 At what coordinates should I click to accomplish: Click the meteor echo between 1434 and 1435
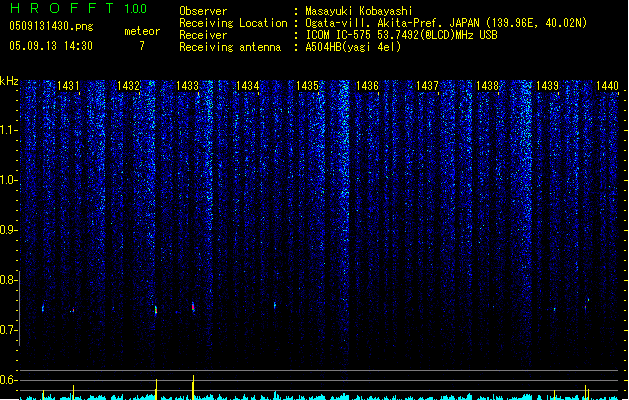[x=275, y=305]
